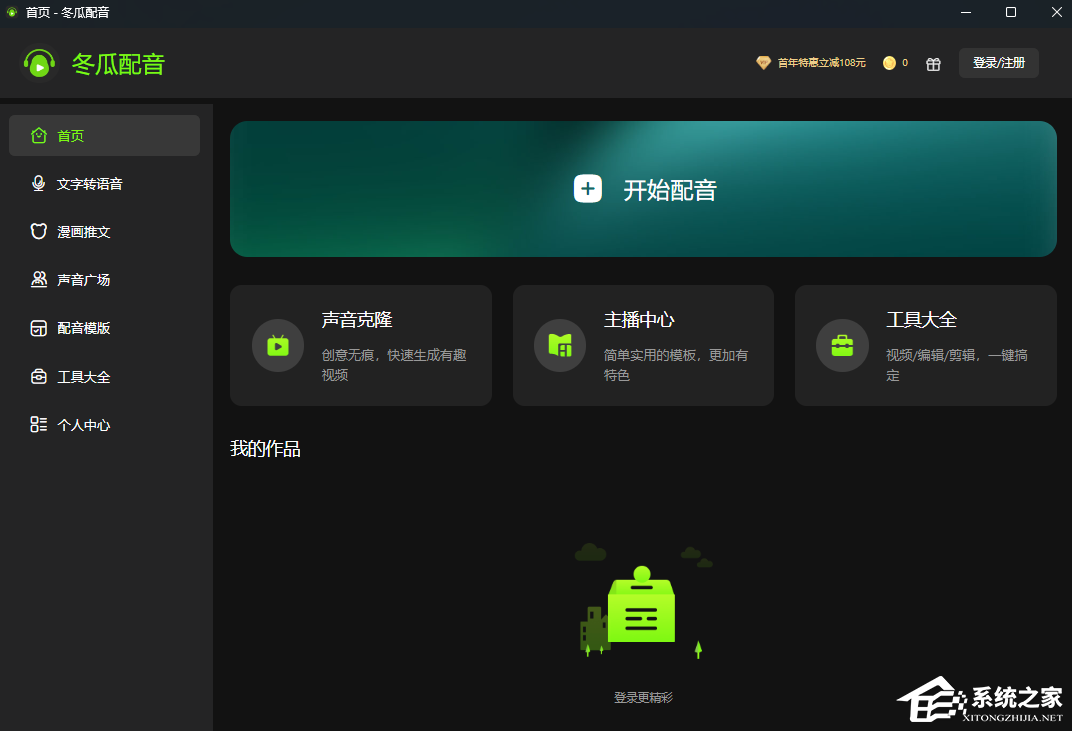Click the 视频/编辑/剪辑，一键搞定 description
The image size is (1072, 731).
(x=957, y=365)
